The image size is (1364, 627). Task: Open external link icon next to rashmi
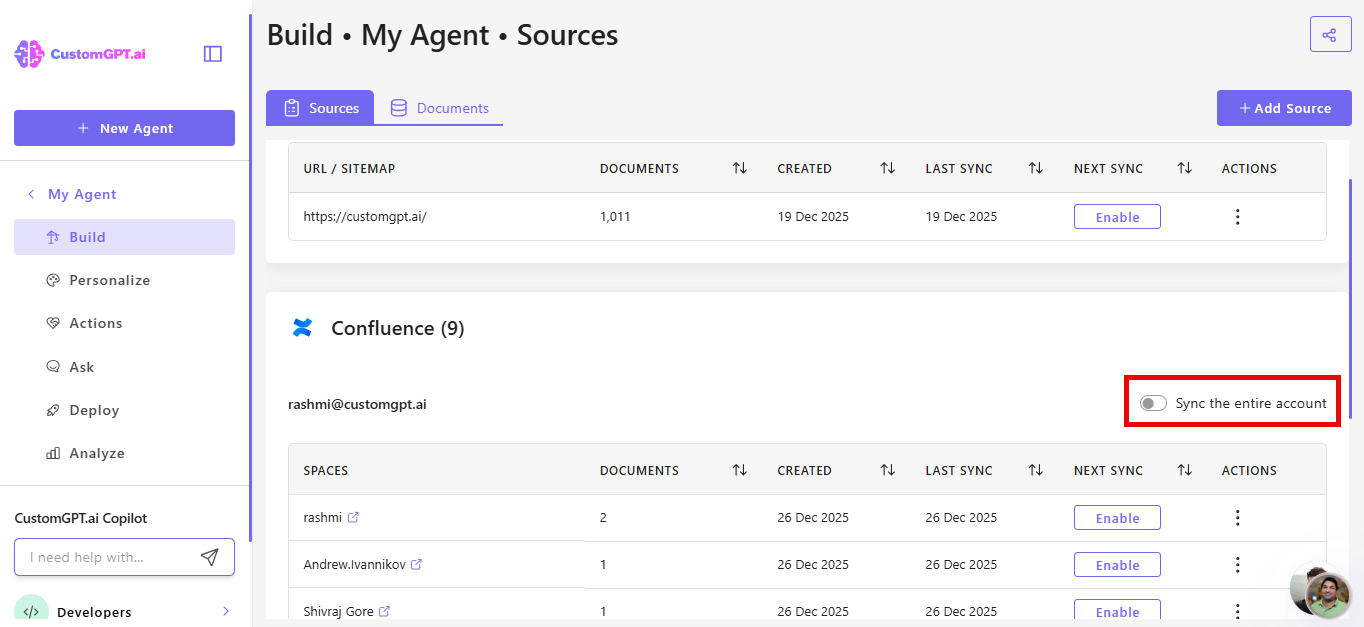point(353,518)
